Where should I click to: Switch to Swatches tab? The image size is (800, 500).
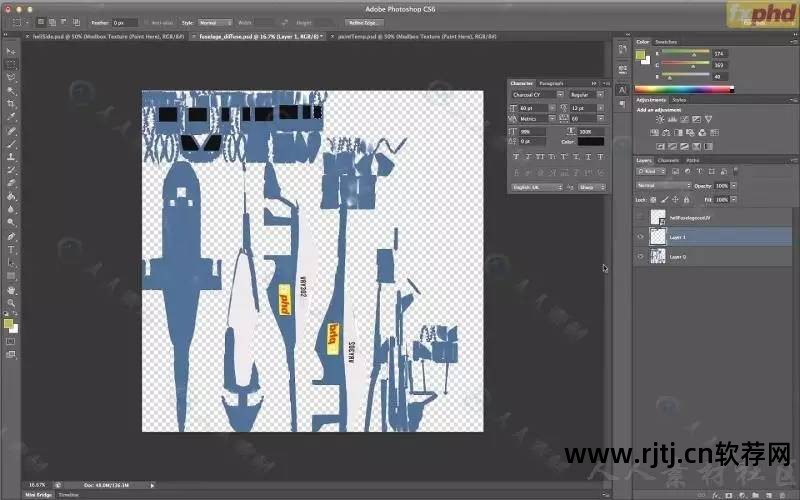[666, 42]
